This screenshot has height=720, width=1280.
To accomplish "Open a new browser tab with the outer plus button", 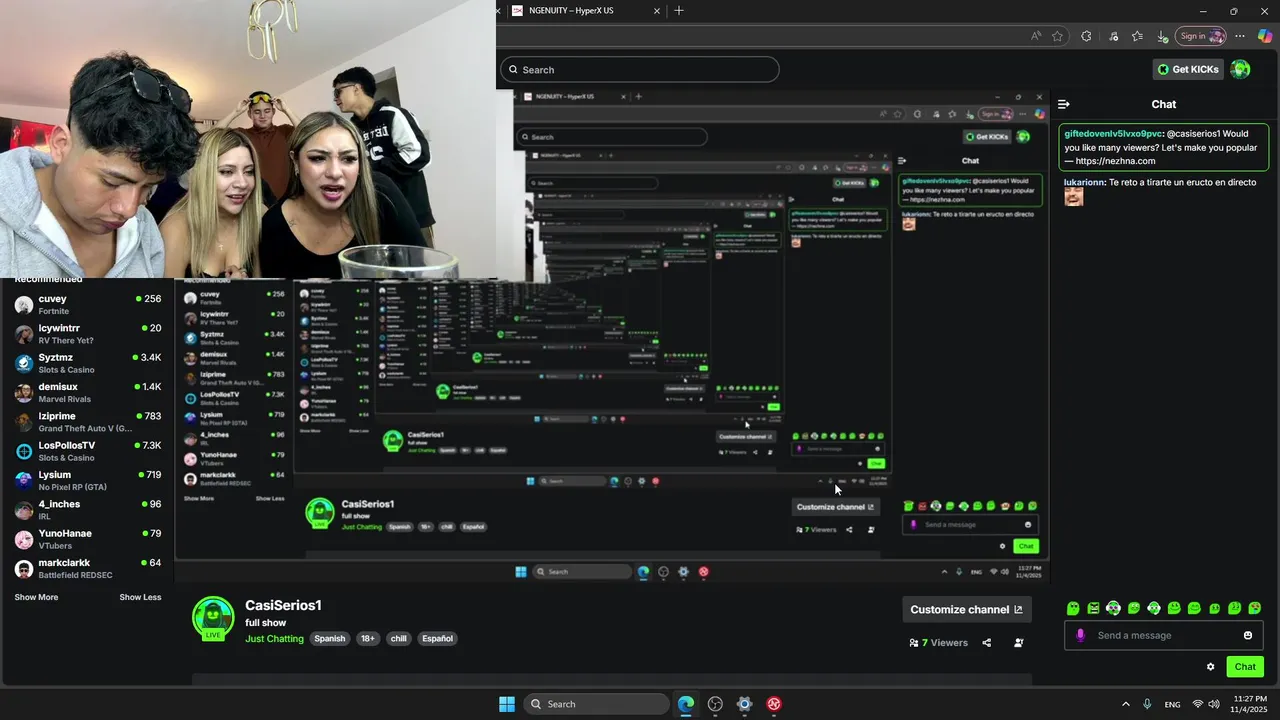I will click(679, 11).
